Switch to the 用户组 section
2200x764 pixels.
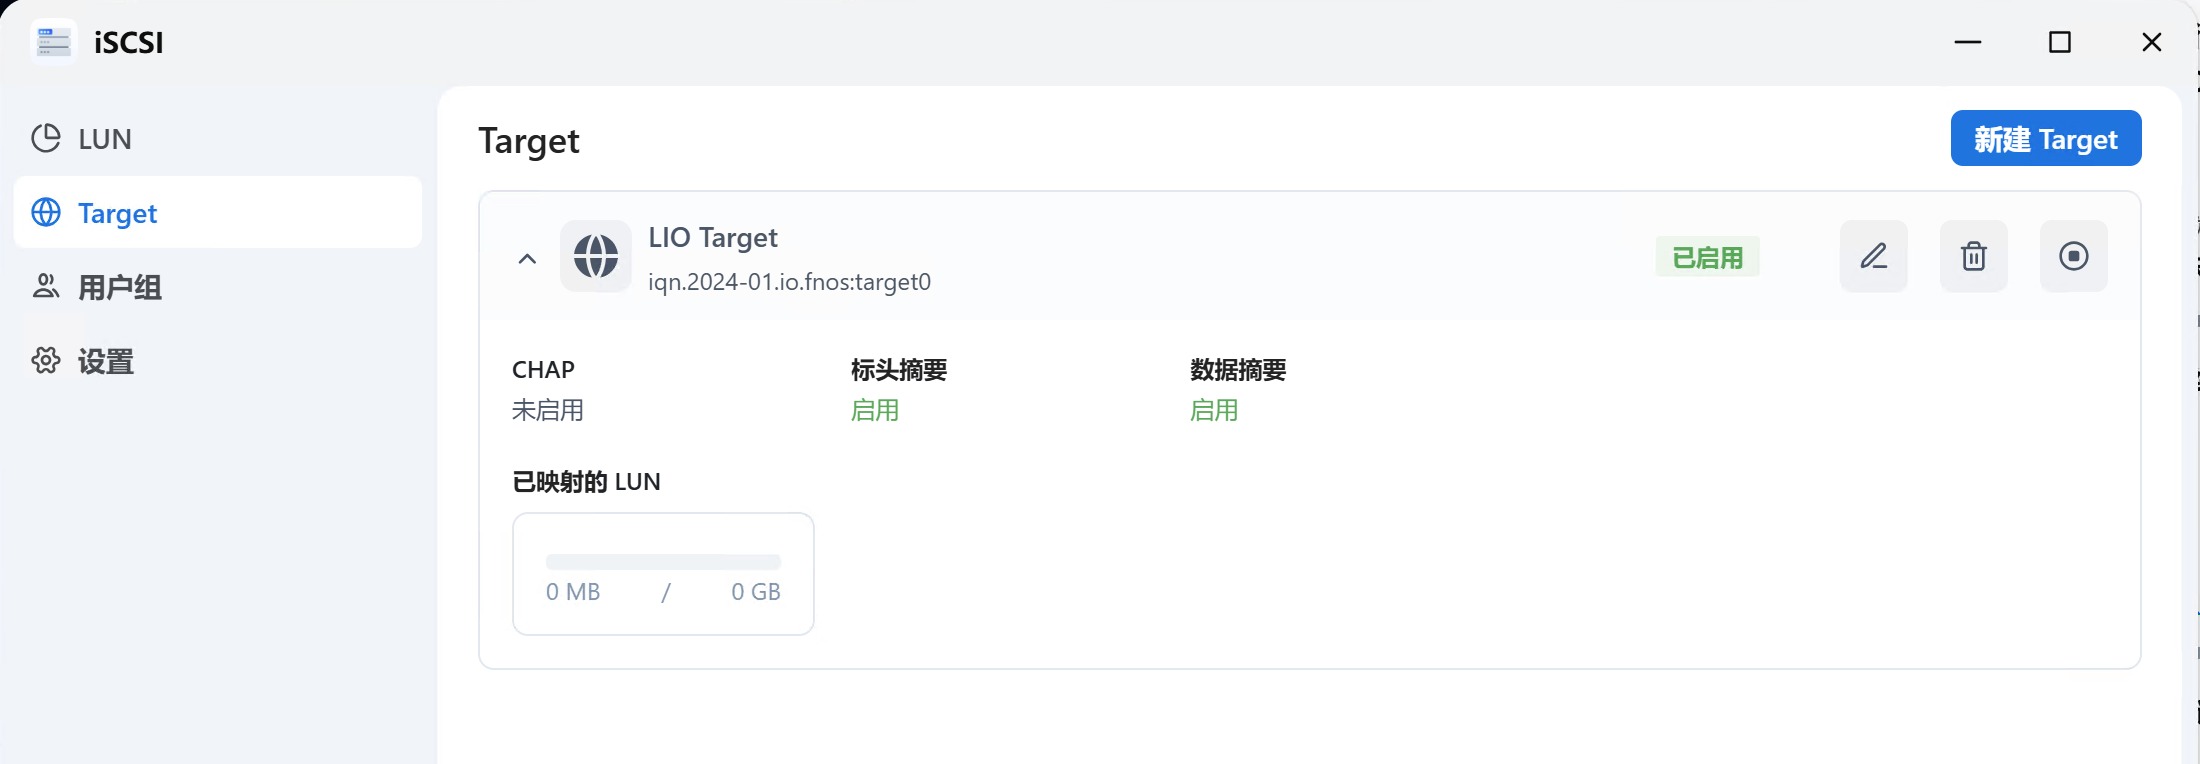point(119,287)
